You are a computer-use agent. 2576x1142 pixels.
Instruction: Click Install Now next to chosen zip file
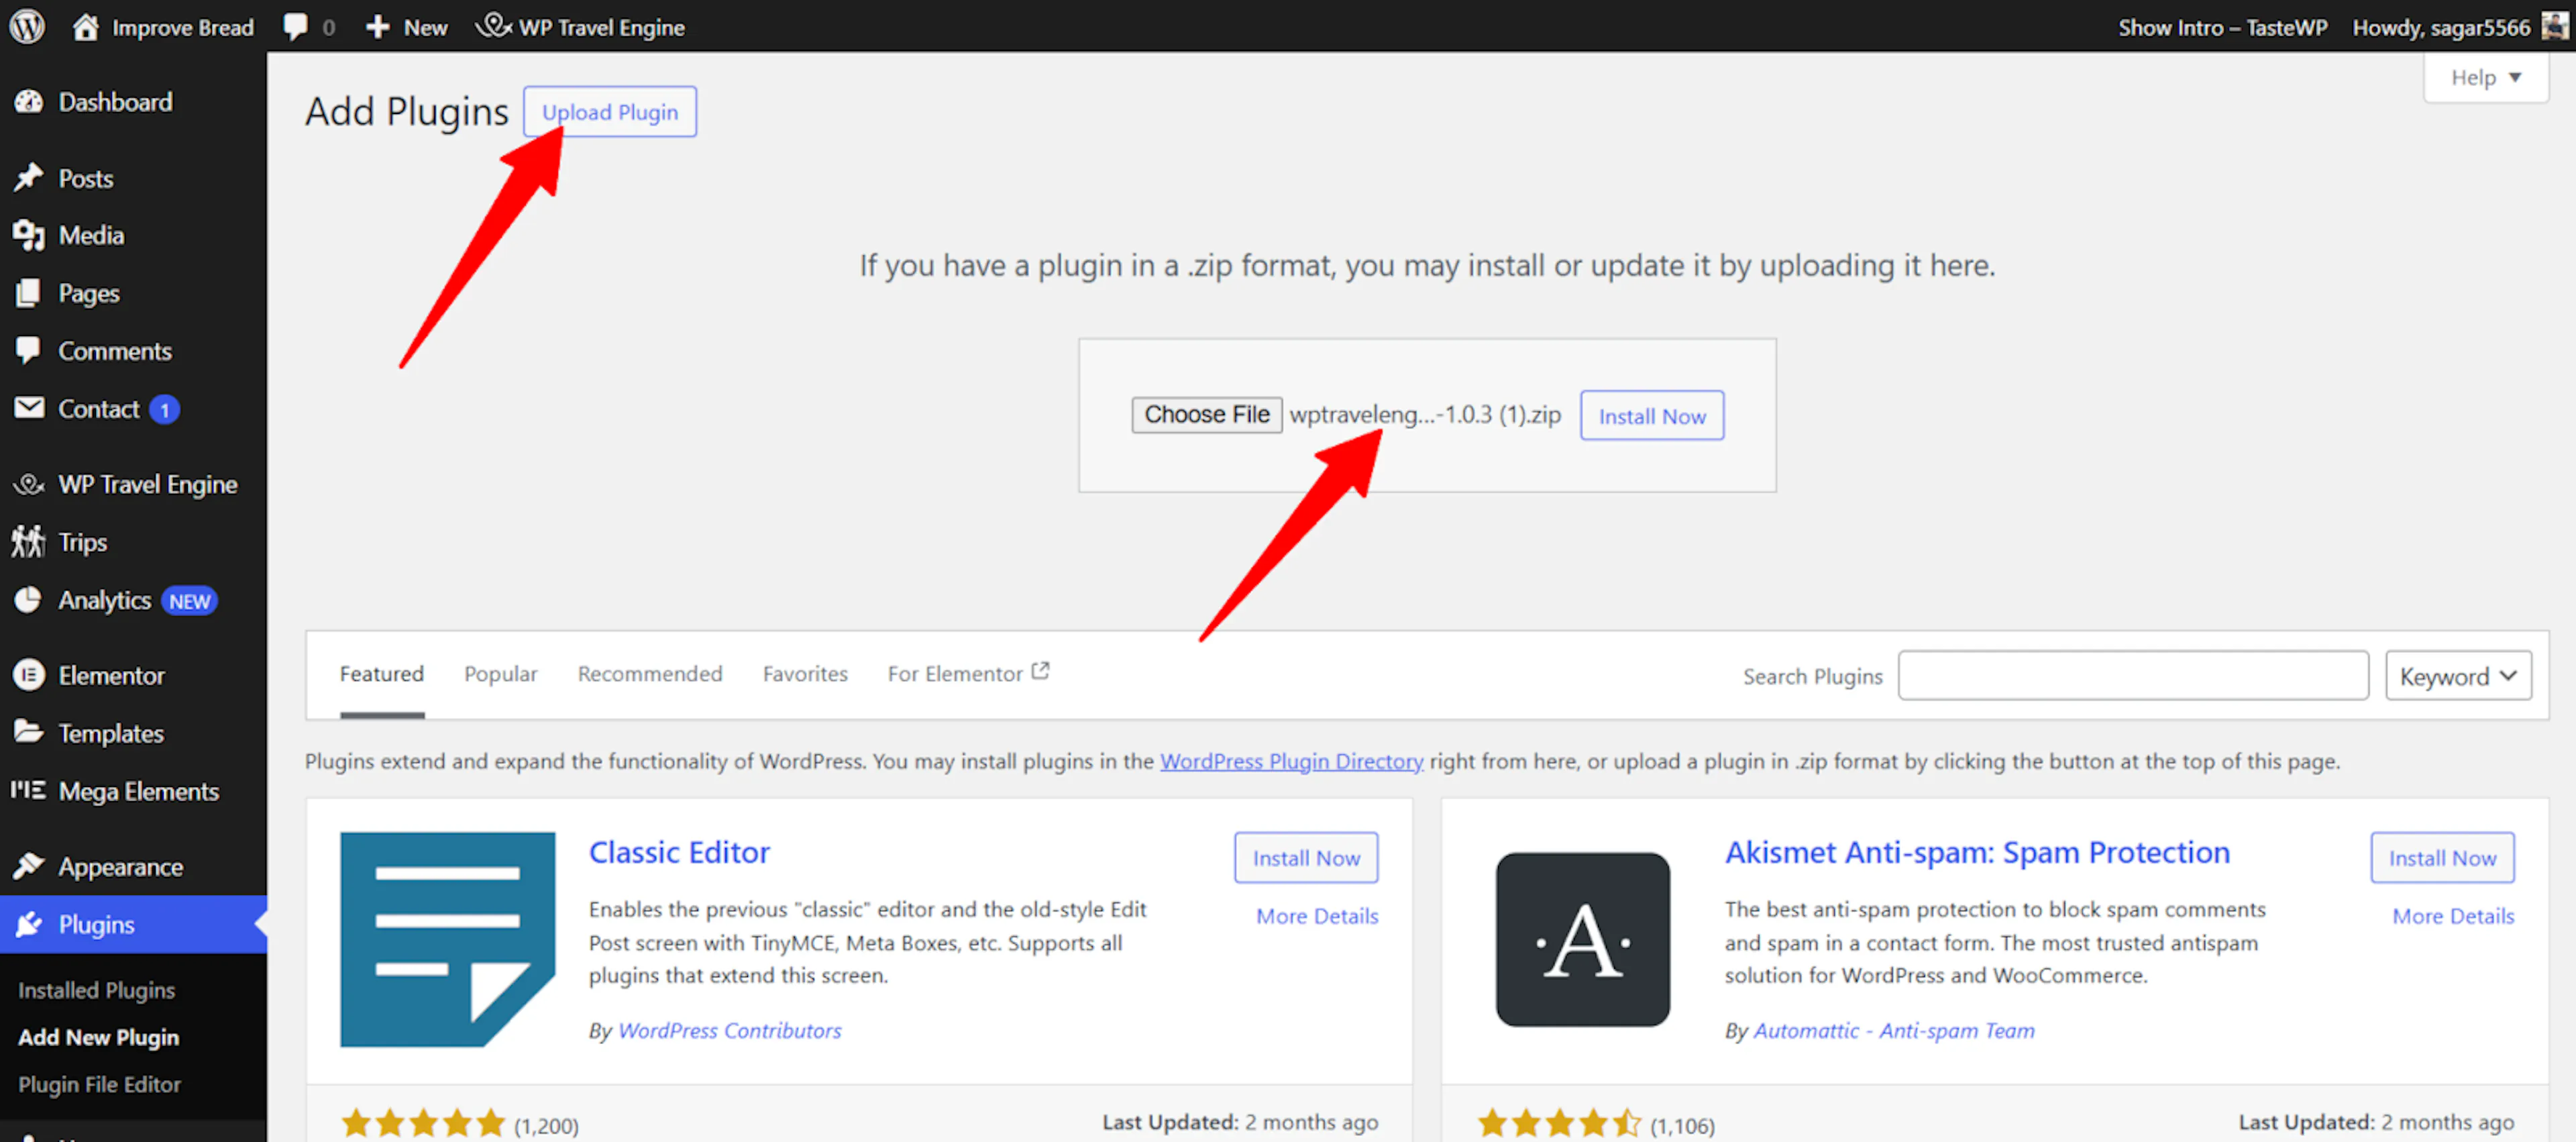click(1651, 416)
